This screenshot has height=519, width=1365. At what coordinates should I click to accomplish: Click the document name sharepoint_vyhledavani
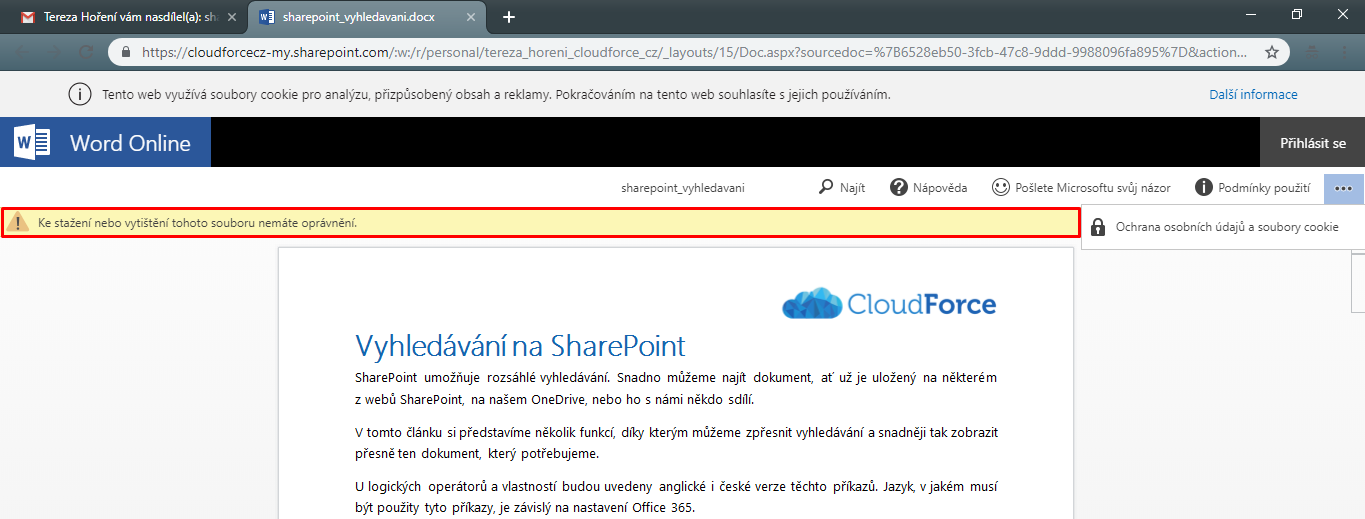pos(682,188)
